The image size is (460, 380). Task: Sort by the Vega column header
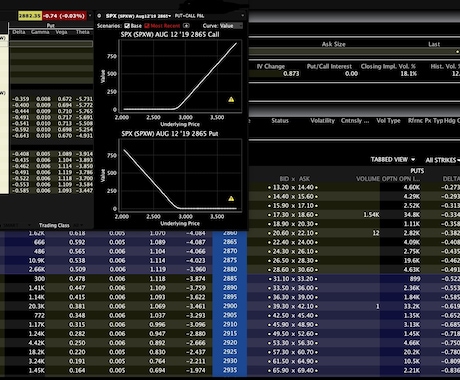pyautogui.click(x=62, y=32)
